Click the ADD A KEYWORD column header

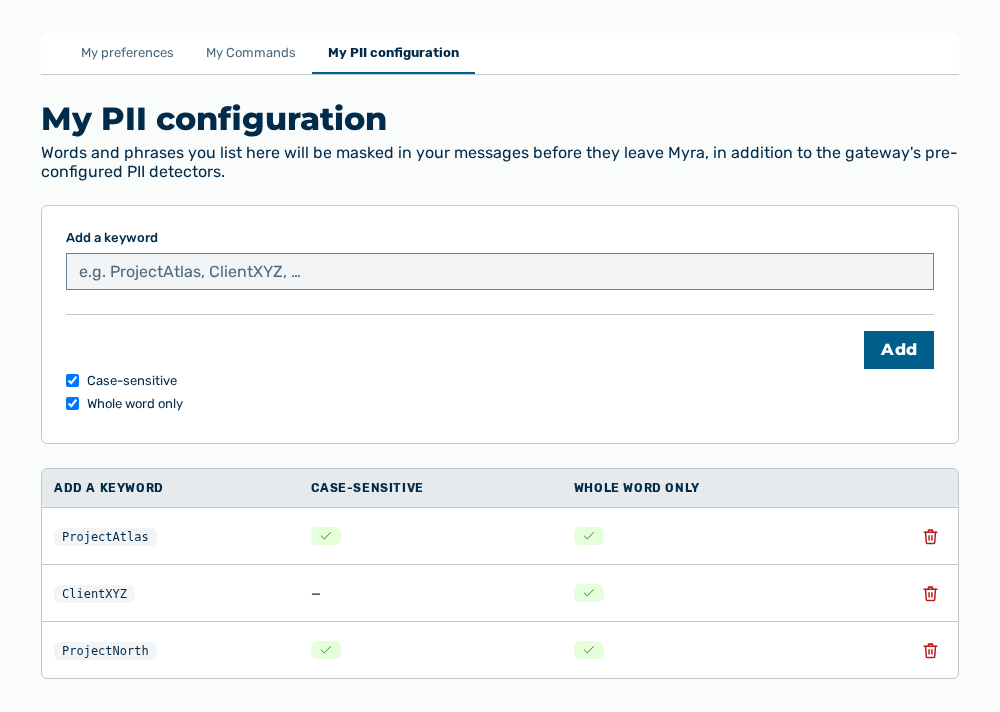pos(108,488)
